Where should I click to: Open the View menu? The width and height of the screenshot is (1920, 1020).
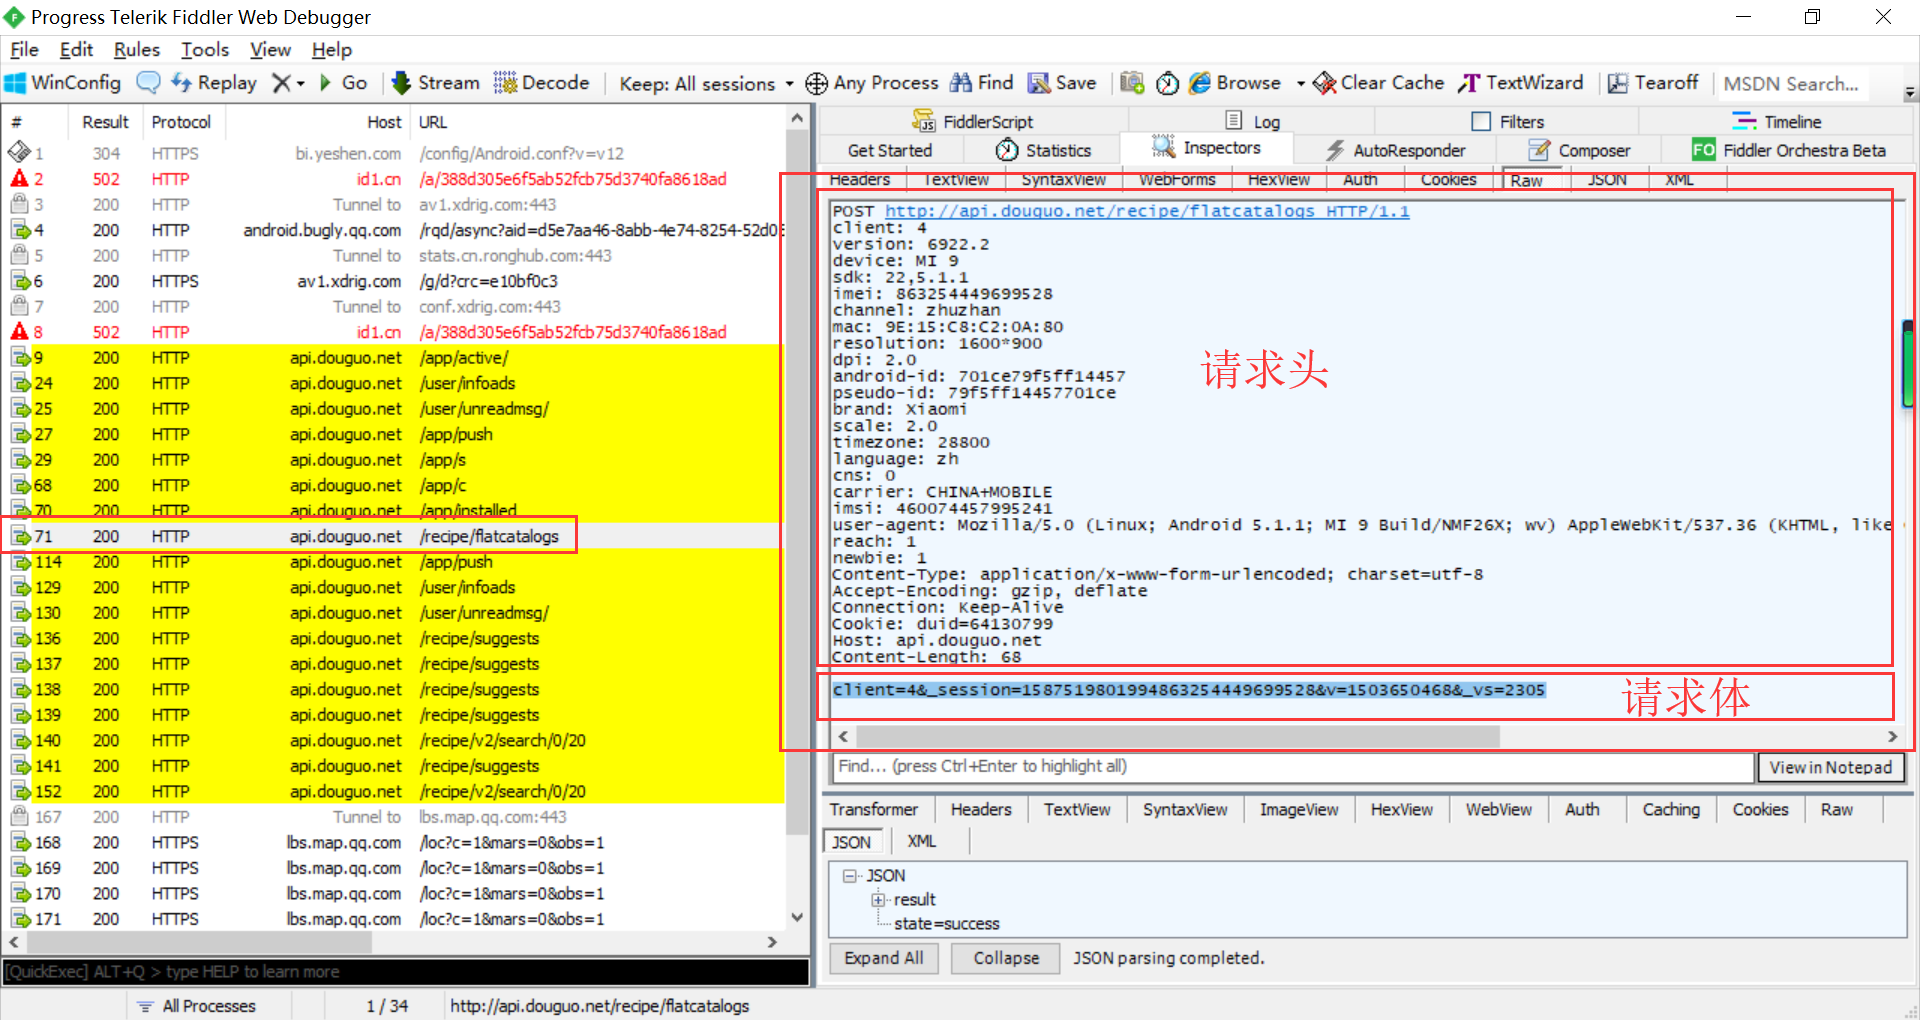click(270, 49)
